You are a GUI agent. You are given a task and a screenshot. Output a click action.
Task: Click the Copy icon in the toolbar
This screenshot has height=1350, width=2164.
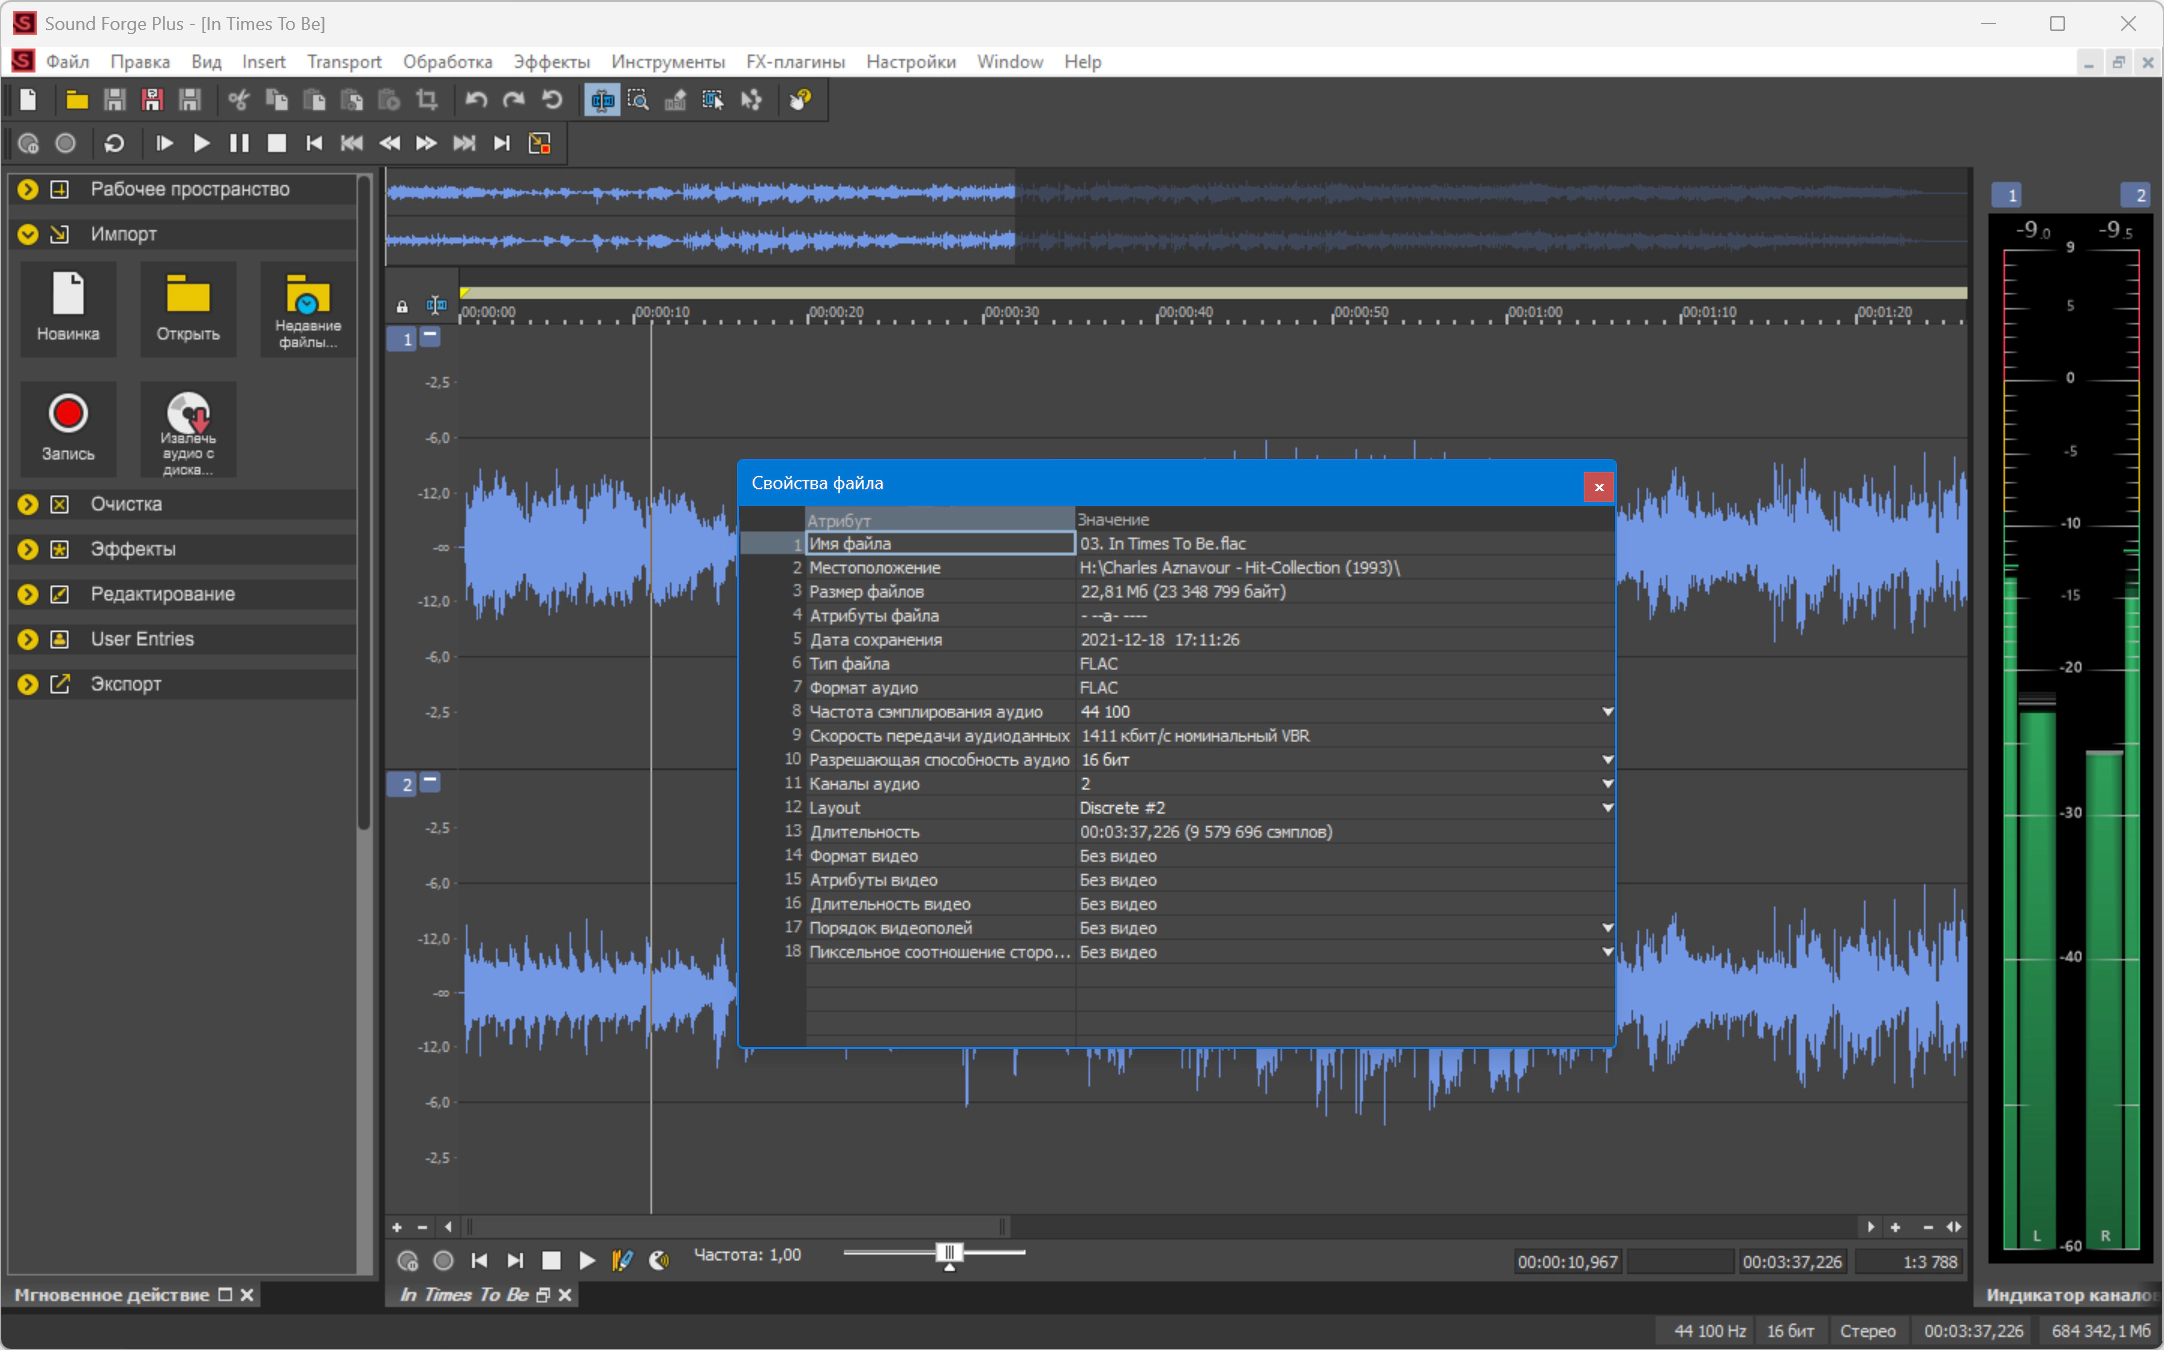coord(276,100)
